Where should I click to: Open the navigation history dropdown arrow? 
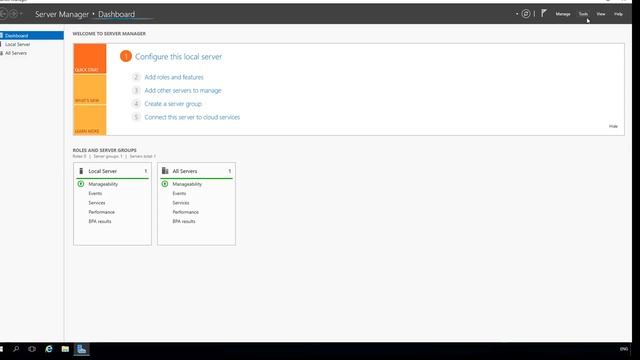click(x=21, y=14)
